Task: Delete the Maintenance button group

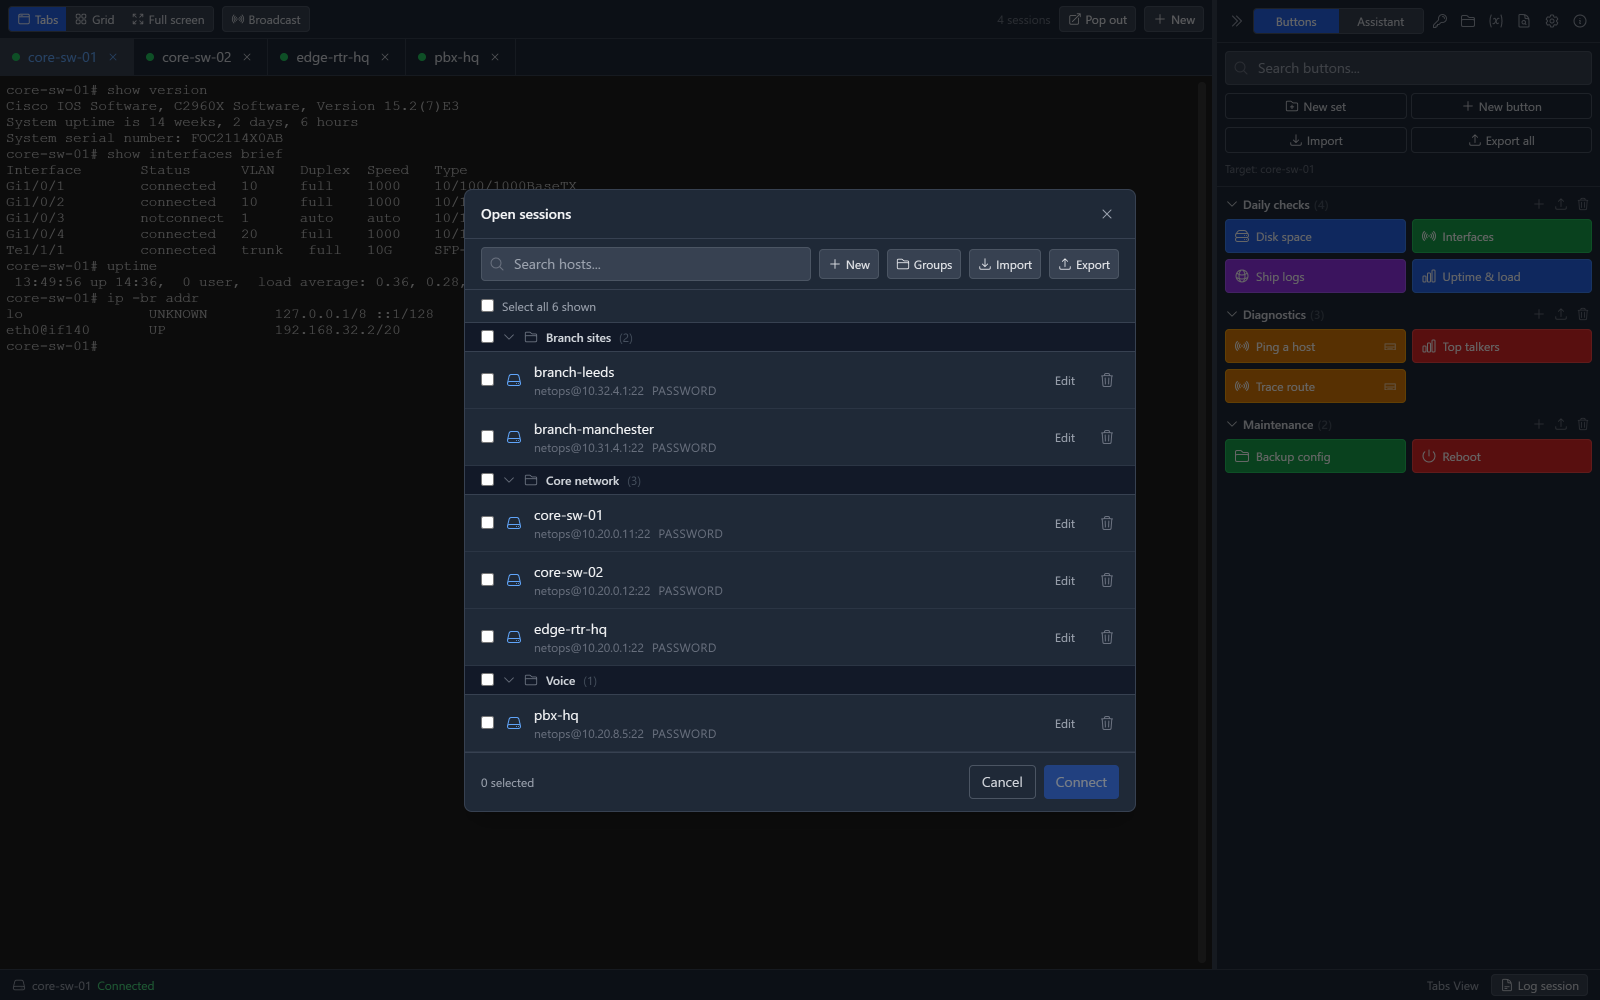Action: (1583, 424)
